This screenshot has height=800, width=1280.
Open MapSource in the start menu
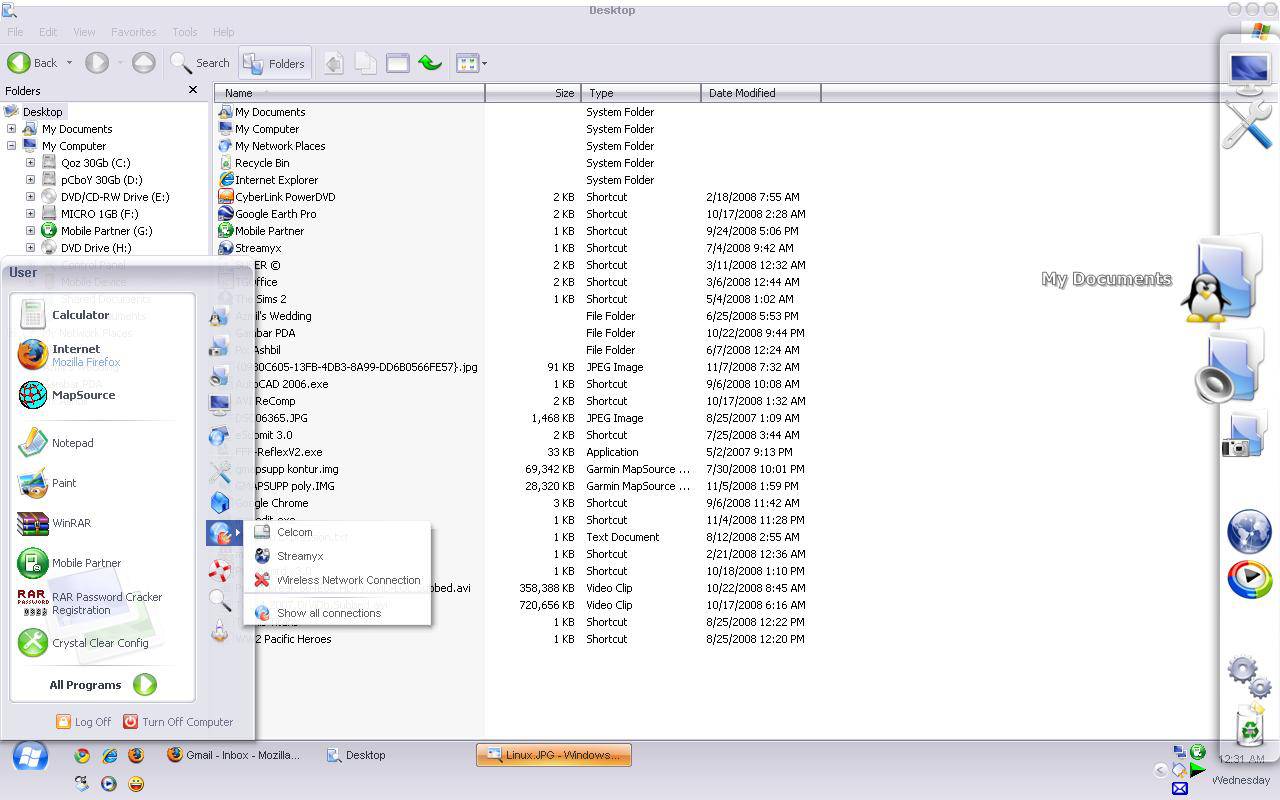tap(66, 395)
